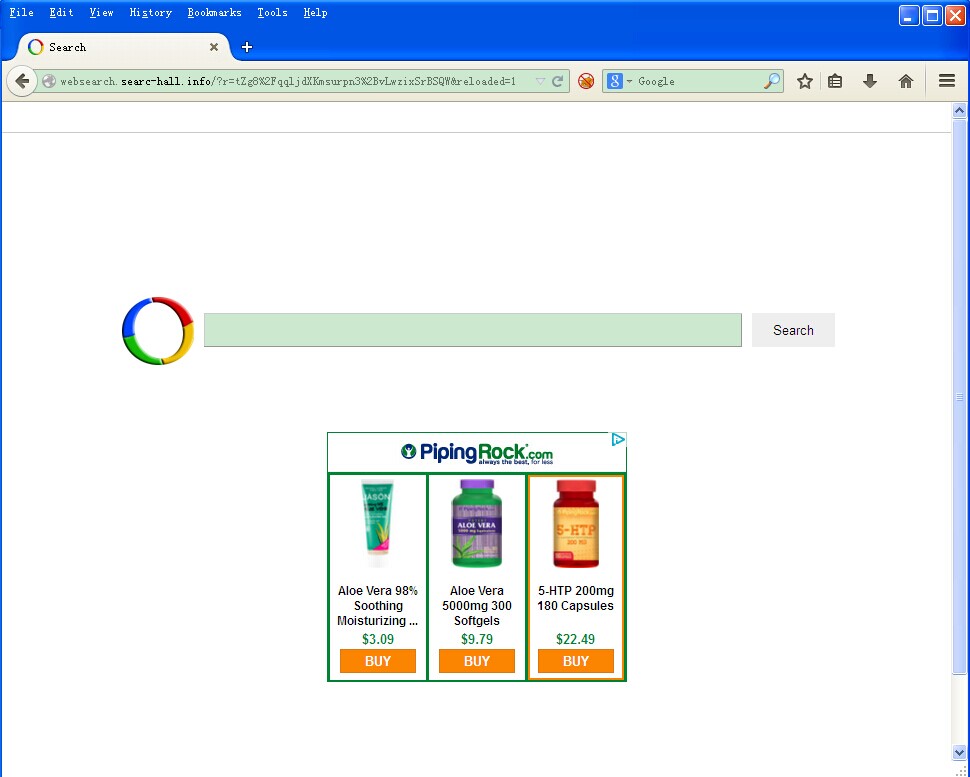The image size is (970, 777).
Task: Open the View menu
Action: click(101, 12)
